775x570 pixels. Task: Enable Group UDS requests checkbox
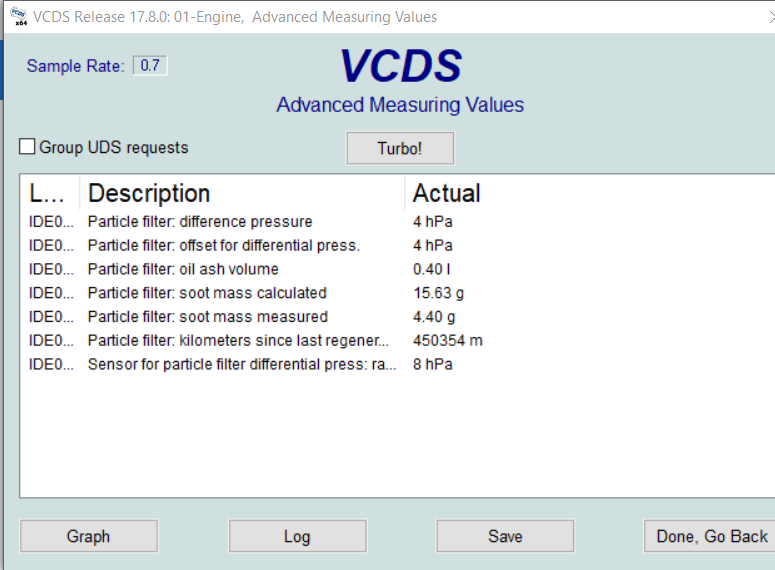coord(27,147)
